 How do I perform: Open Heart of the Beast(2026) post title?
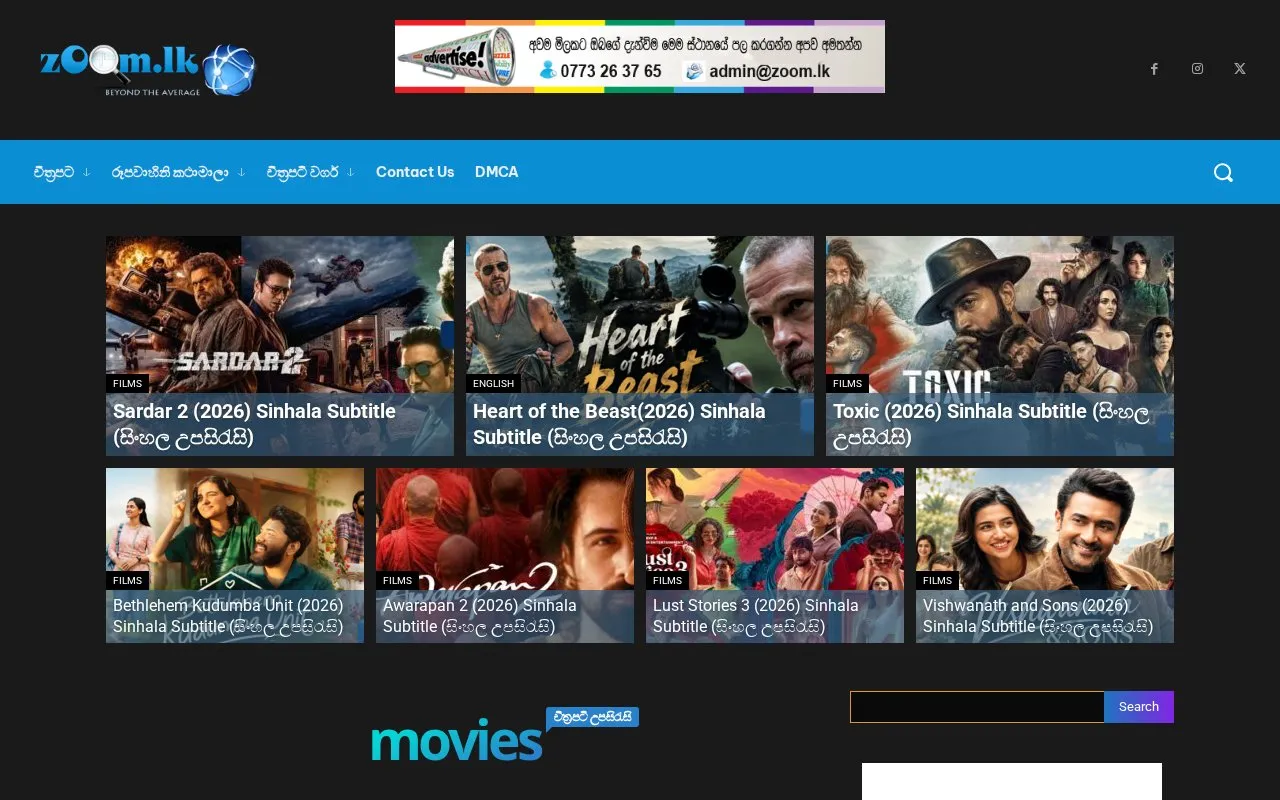coord(619,424)
